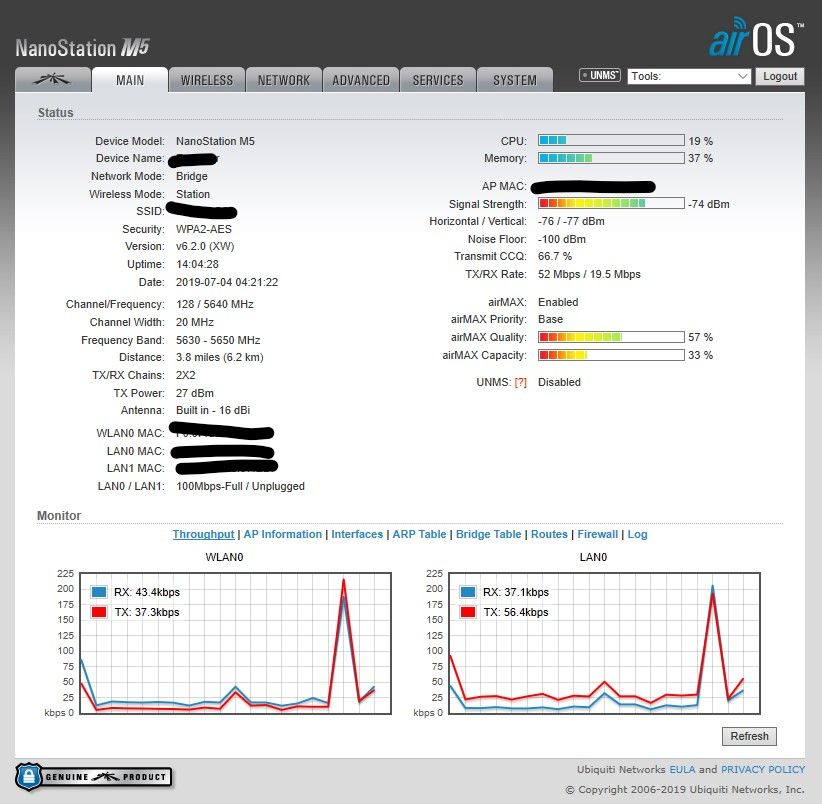View the ARP Table

click(419, 534)
